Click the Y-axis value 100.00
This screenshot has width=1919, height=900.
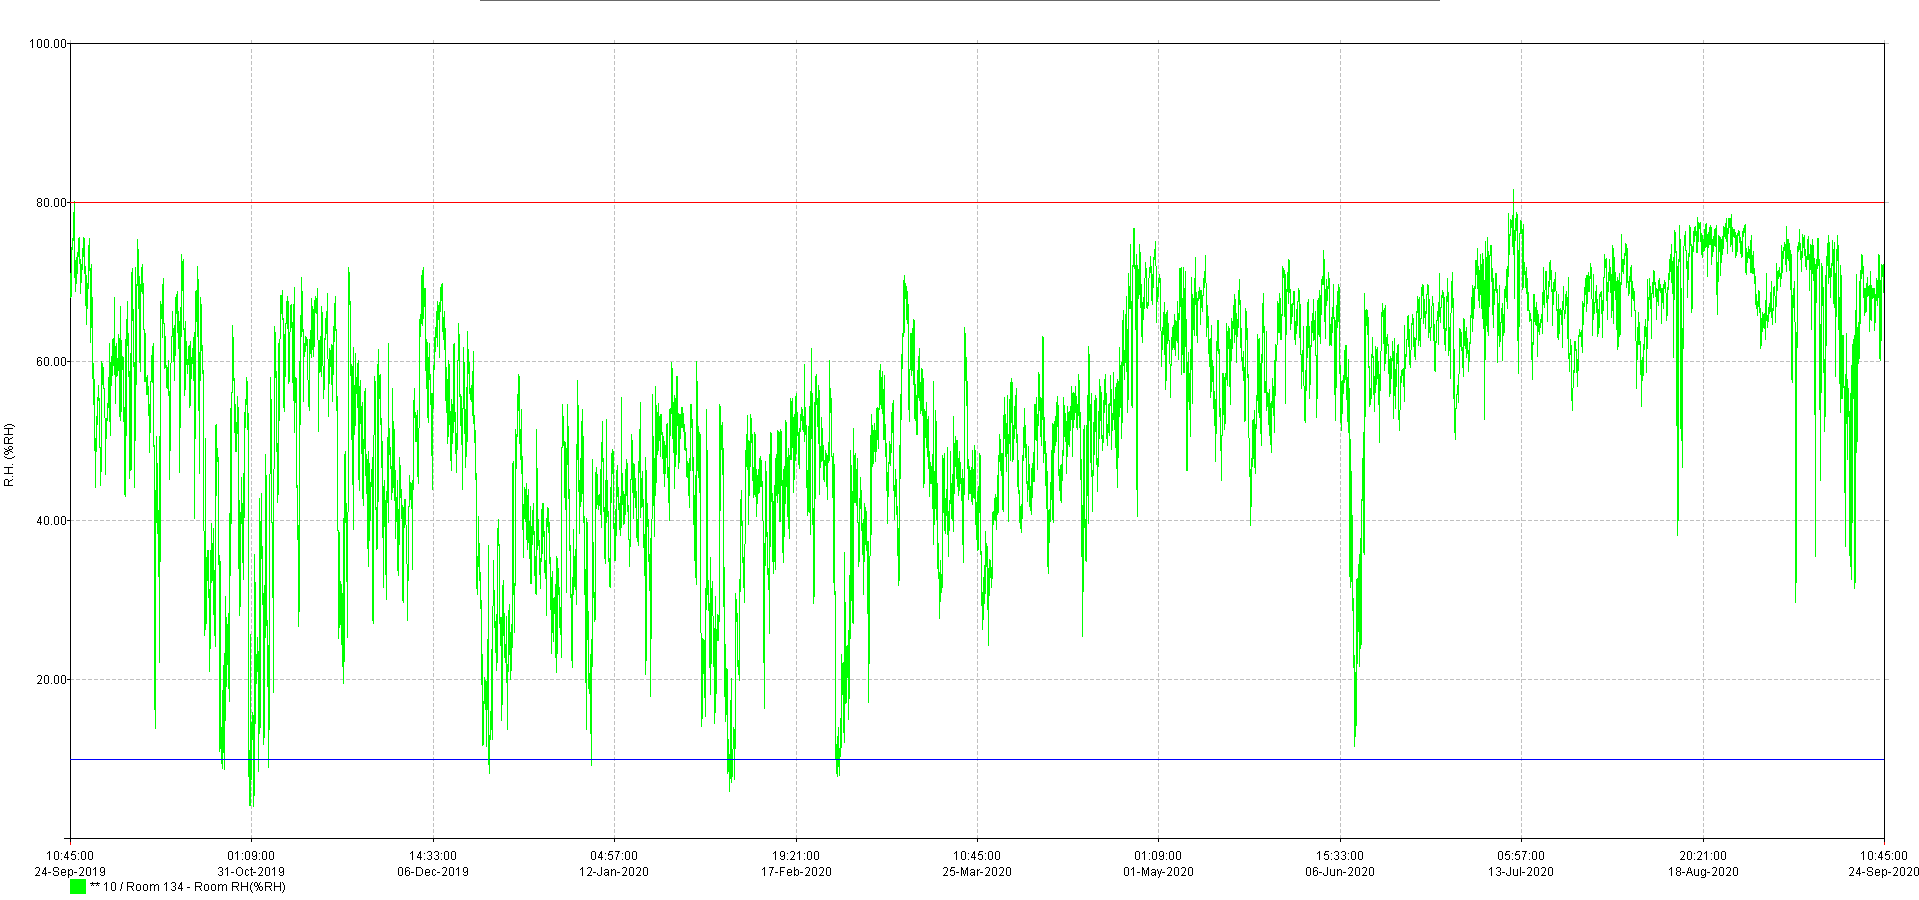tap(48, 44)
